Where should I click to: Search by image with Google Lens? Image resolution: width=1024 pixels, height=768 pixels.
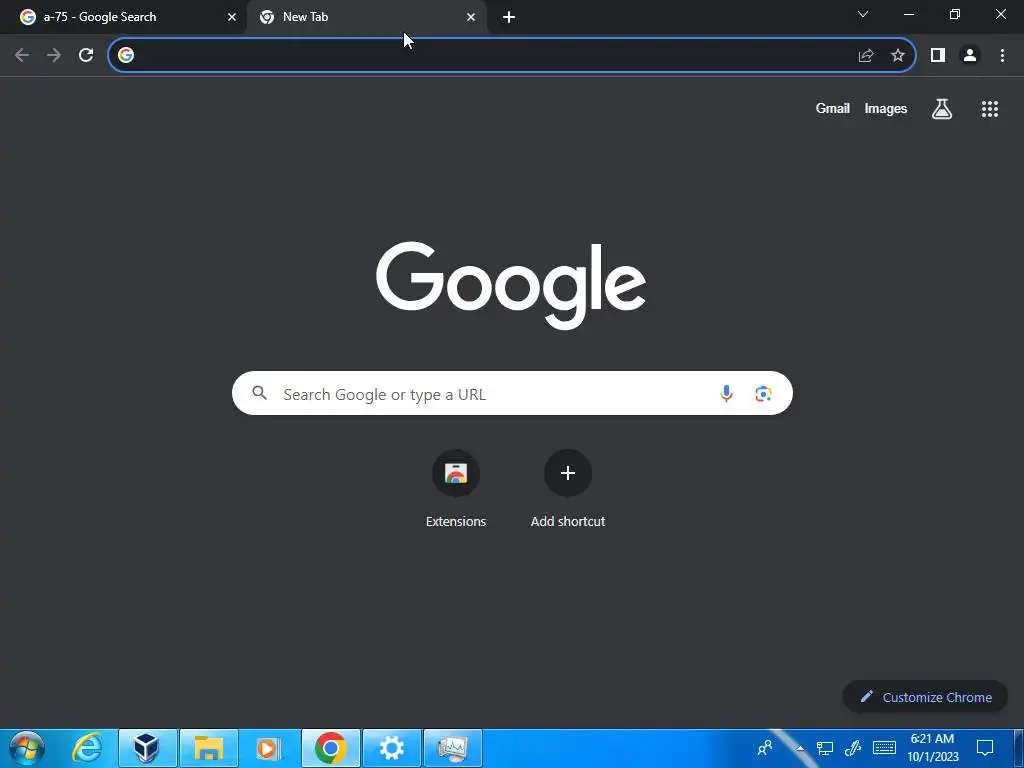(763, 393)
